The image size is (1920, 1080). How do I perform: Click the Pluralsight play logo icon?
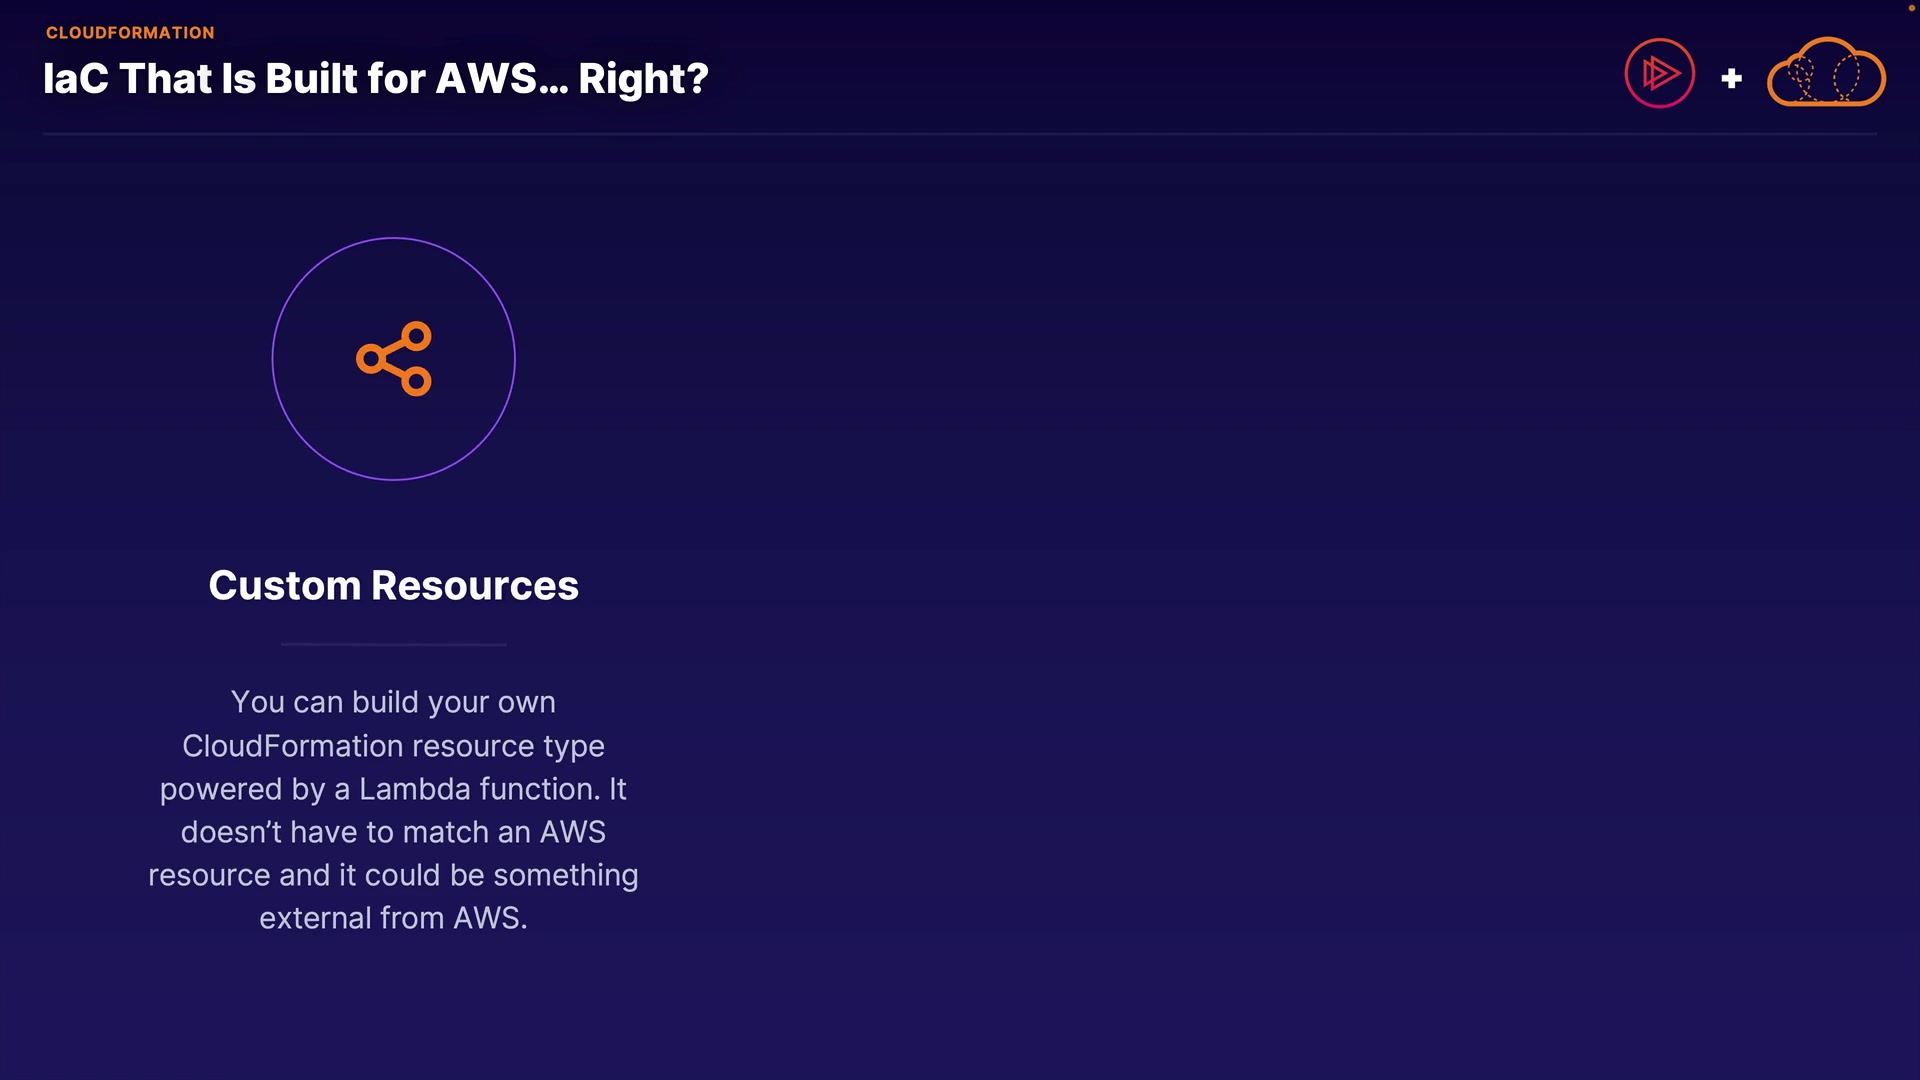pos(1659,73)
